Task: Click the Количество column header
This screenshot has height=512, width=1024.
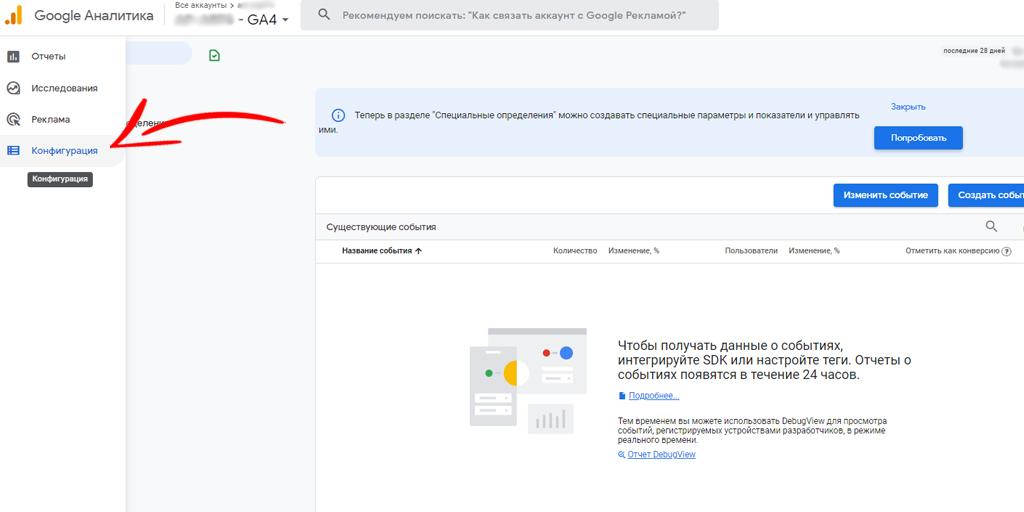Action: [x=574, y=251]
